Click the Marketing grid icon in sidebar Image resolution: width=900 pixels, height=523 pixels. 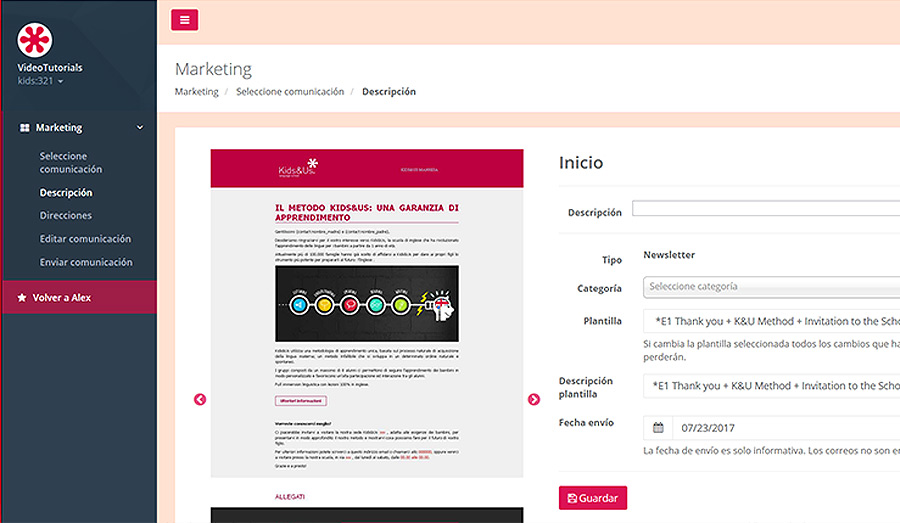[x=25, y=127]
